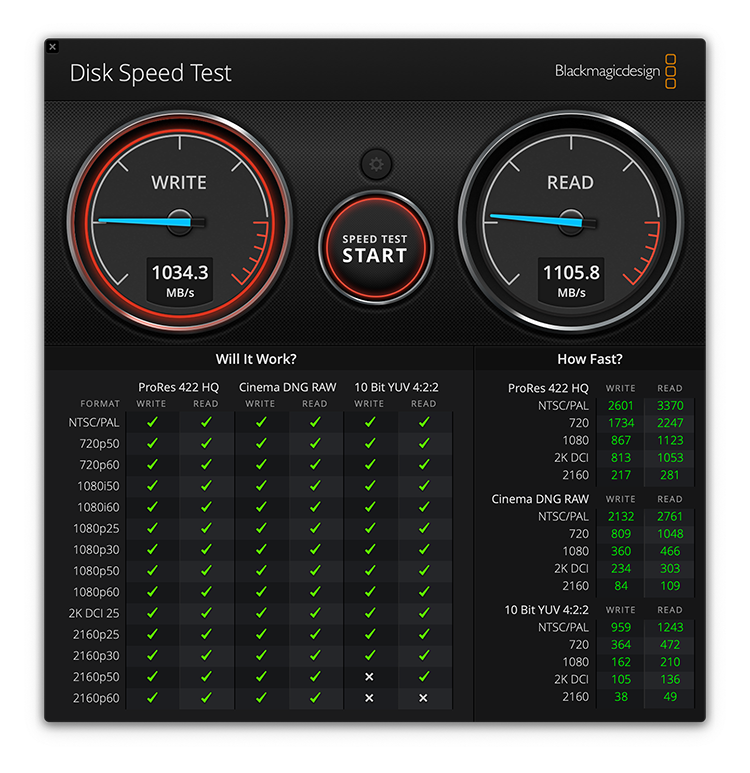Click the ProRes 422 HQ heading in Will It Work

pyautogui.click(x=178, y=387)
